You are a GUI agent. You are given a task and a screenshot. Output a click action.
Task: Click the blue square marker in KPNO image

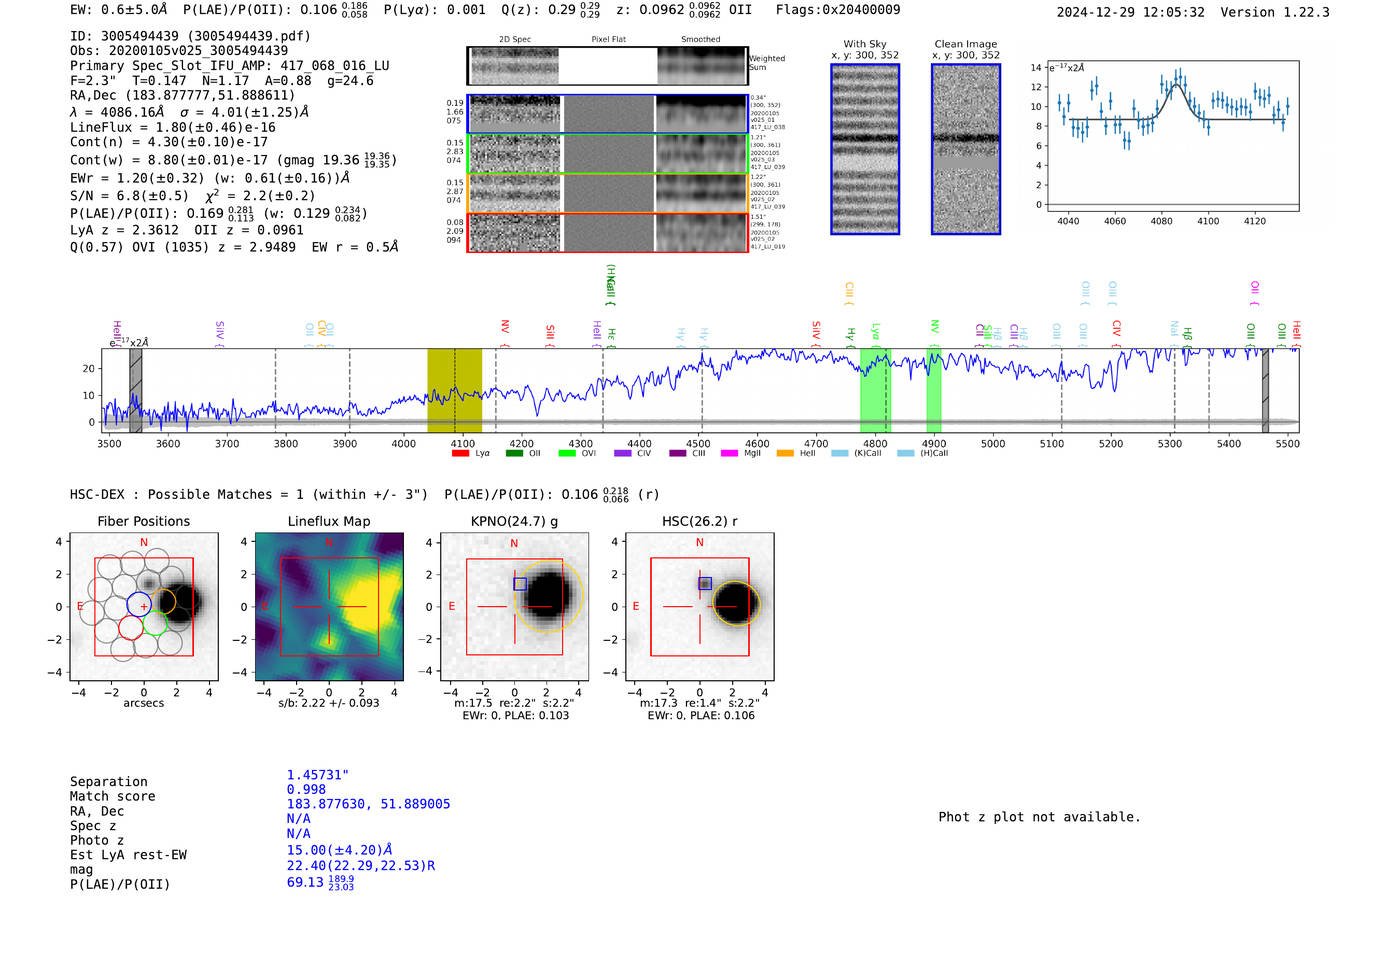(520, 584)
